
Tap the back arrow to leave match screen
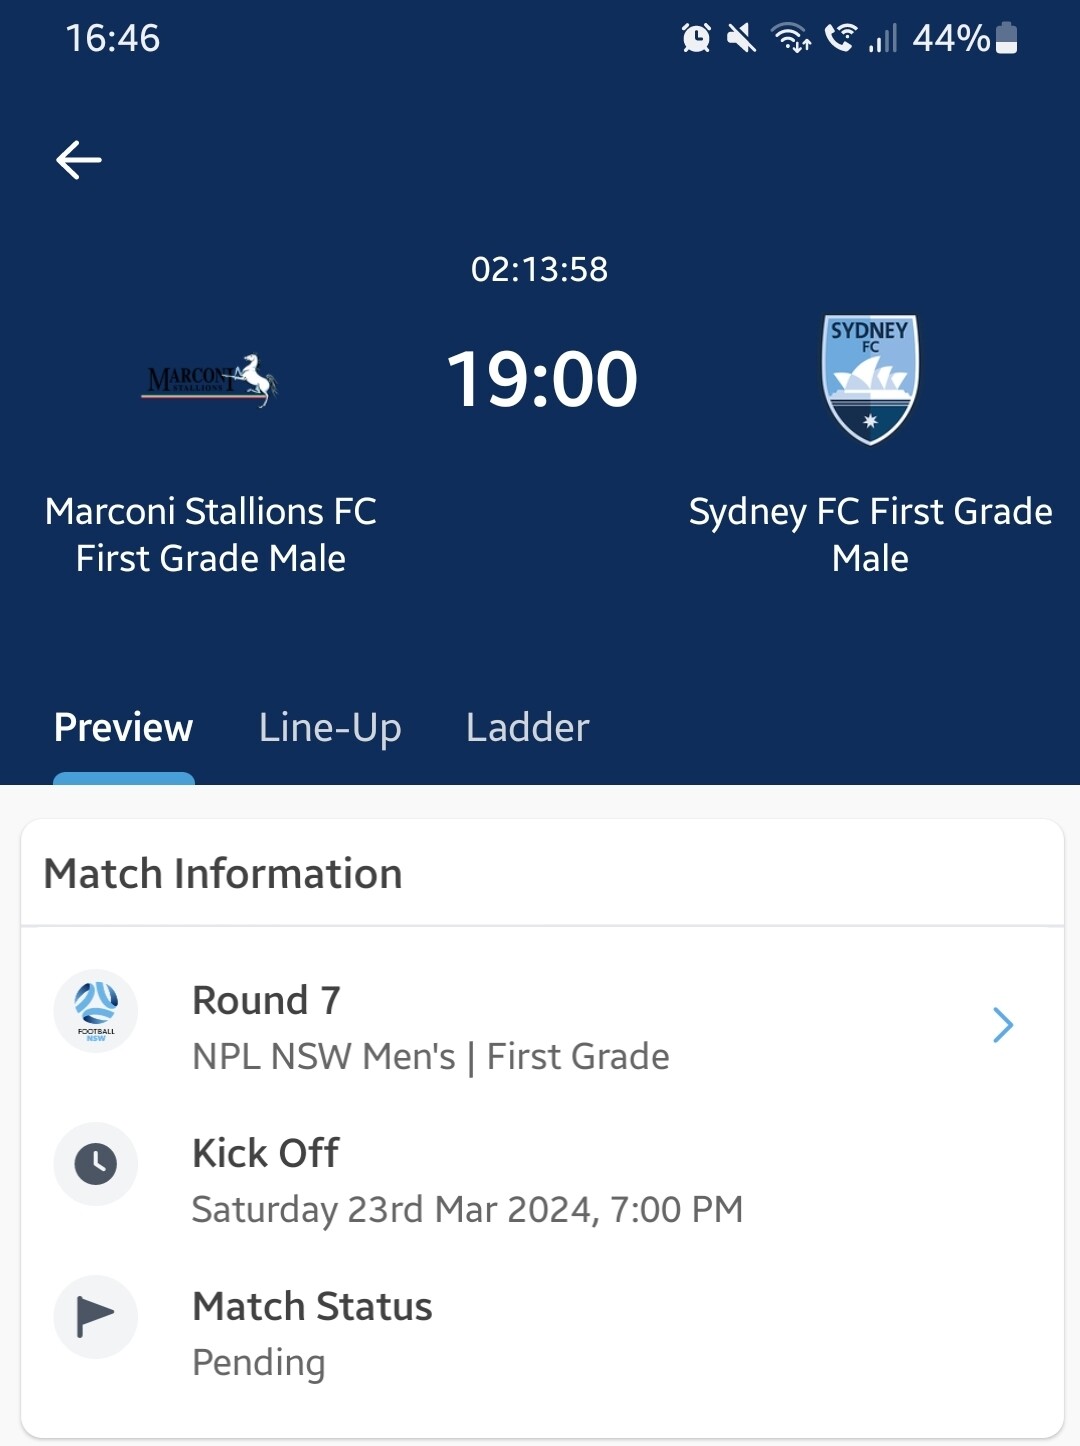click(78, 158)
